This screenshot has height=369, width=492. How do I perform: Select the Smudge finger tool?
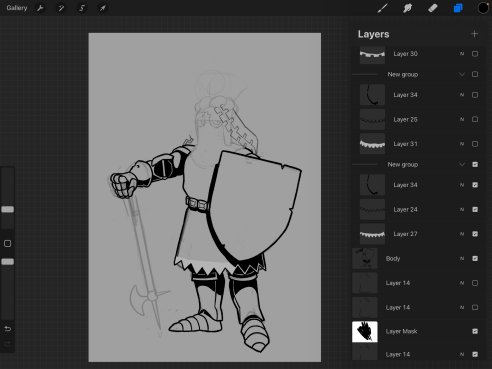(407, 8)
